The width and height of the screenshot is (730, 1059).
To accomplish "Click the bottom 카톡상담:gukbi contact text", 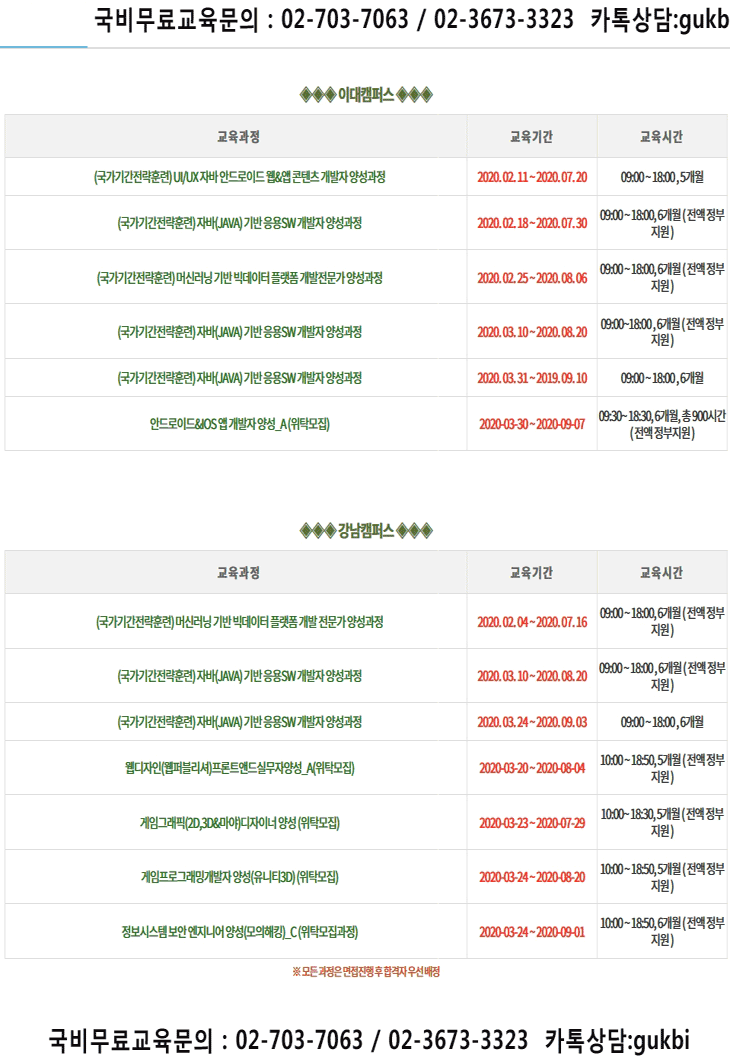I will tap(617, 1040).
